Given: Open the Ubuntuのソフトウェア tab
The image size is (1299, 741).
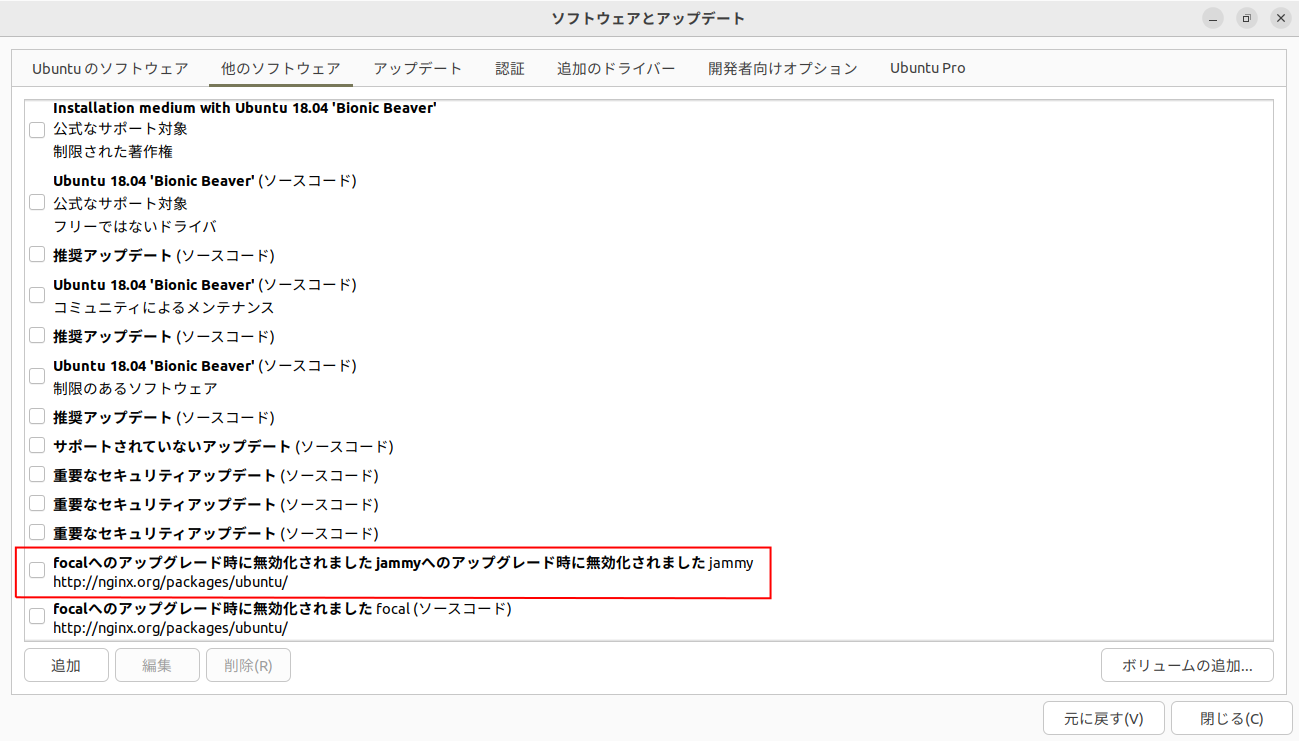Looking at the screenshot, I should click(x=110, y=69).
